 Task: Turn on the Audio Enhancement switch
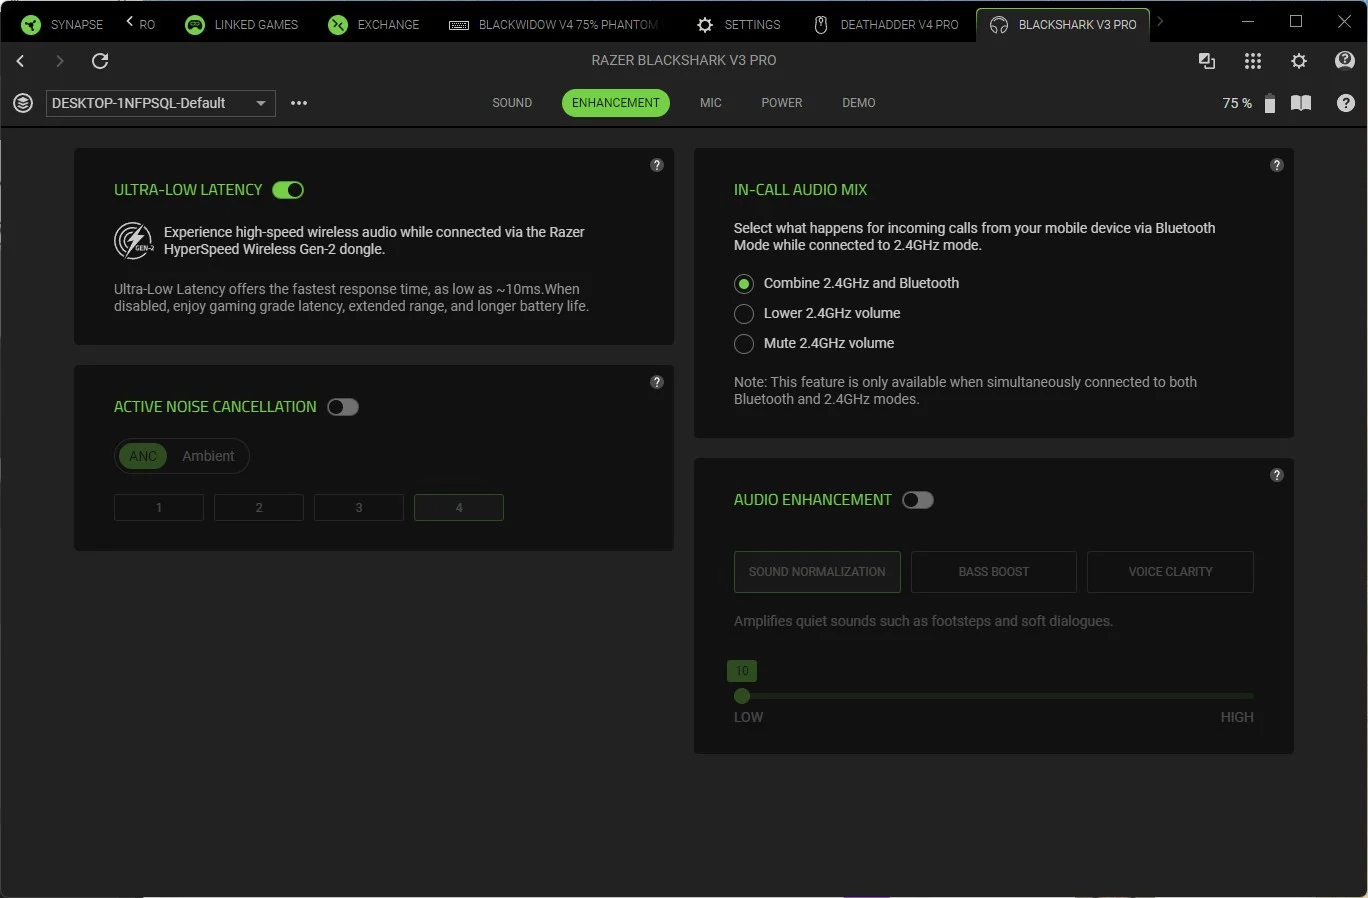tap(917, 500)
